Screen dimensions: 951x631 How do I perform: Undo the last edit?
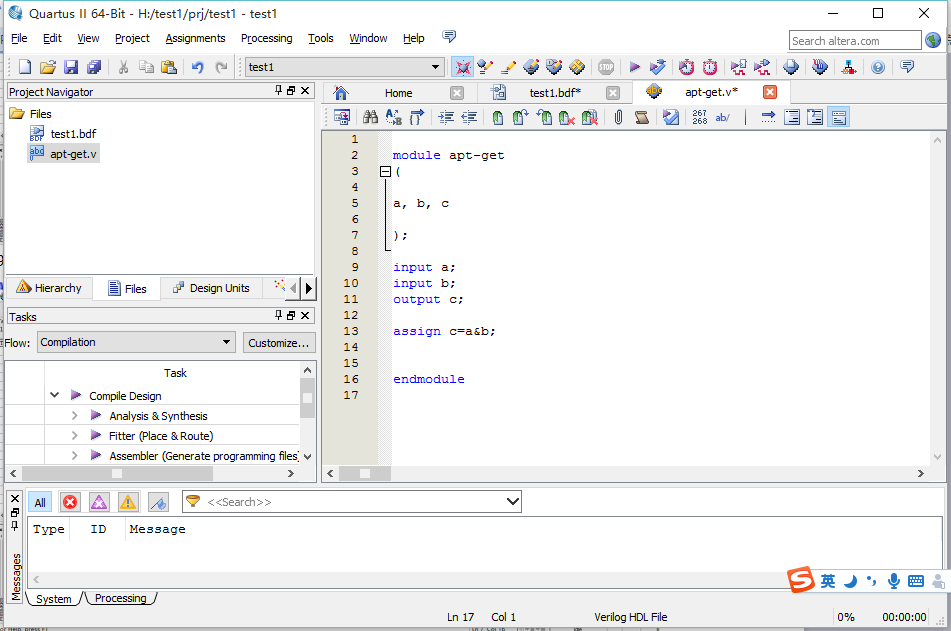click(198, 67)
